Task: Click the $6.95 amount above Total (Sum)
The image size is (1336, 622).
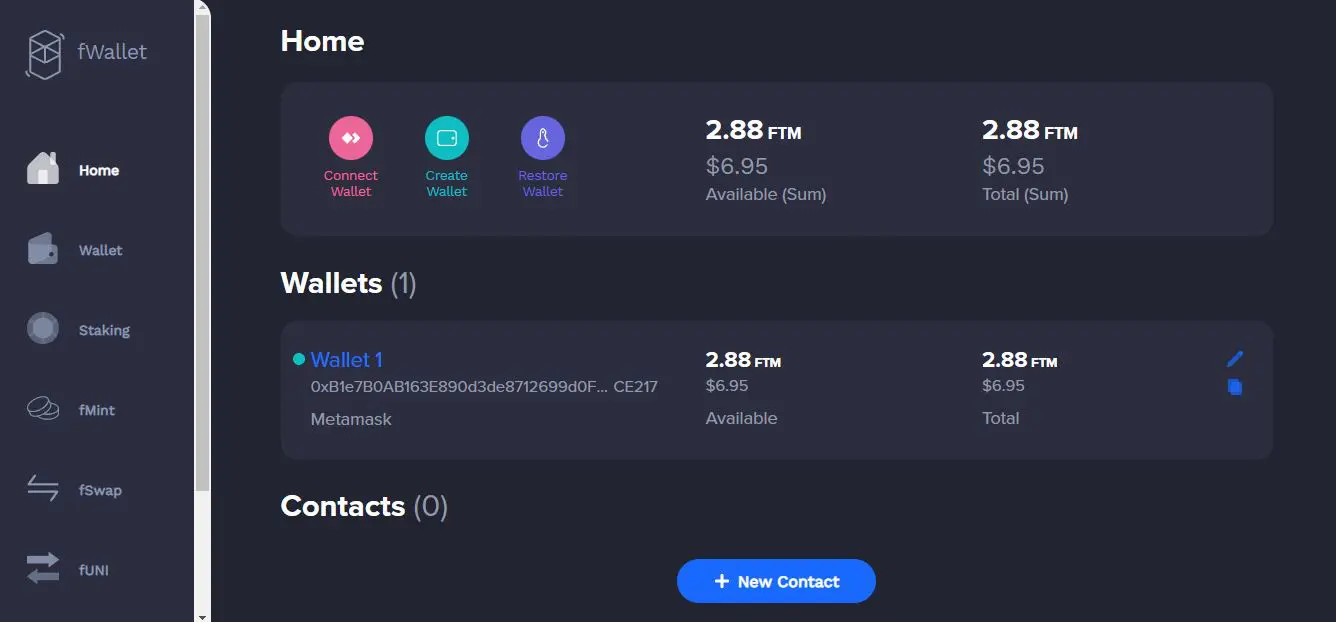Action: click(x=1013, y=166)
